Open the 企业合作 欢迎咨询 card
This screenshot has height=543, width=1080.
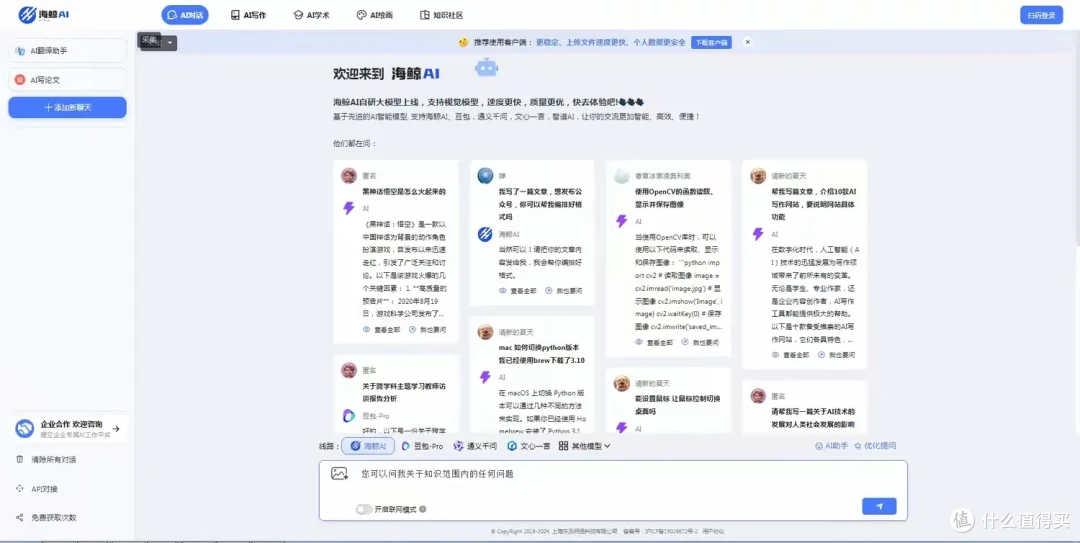[69, 429]
